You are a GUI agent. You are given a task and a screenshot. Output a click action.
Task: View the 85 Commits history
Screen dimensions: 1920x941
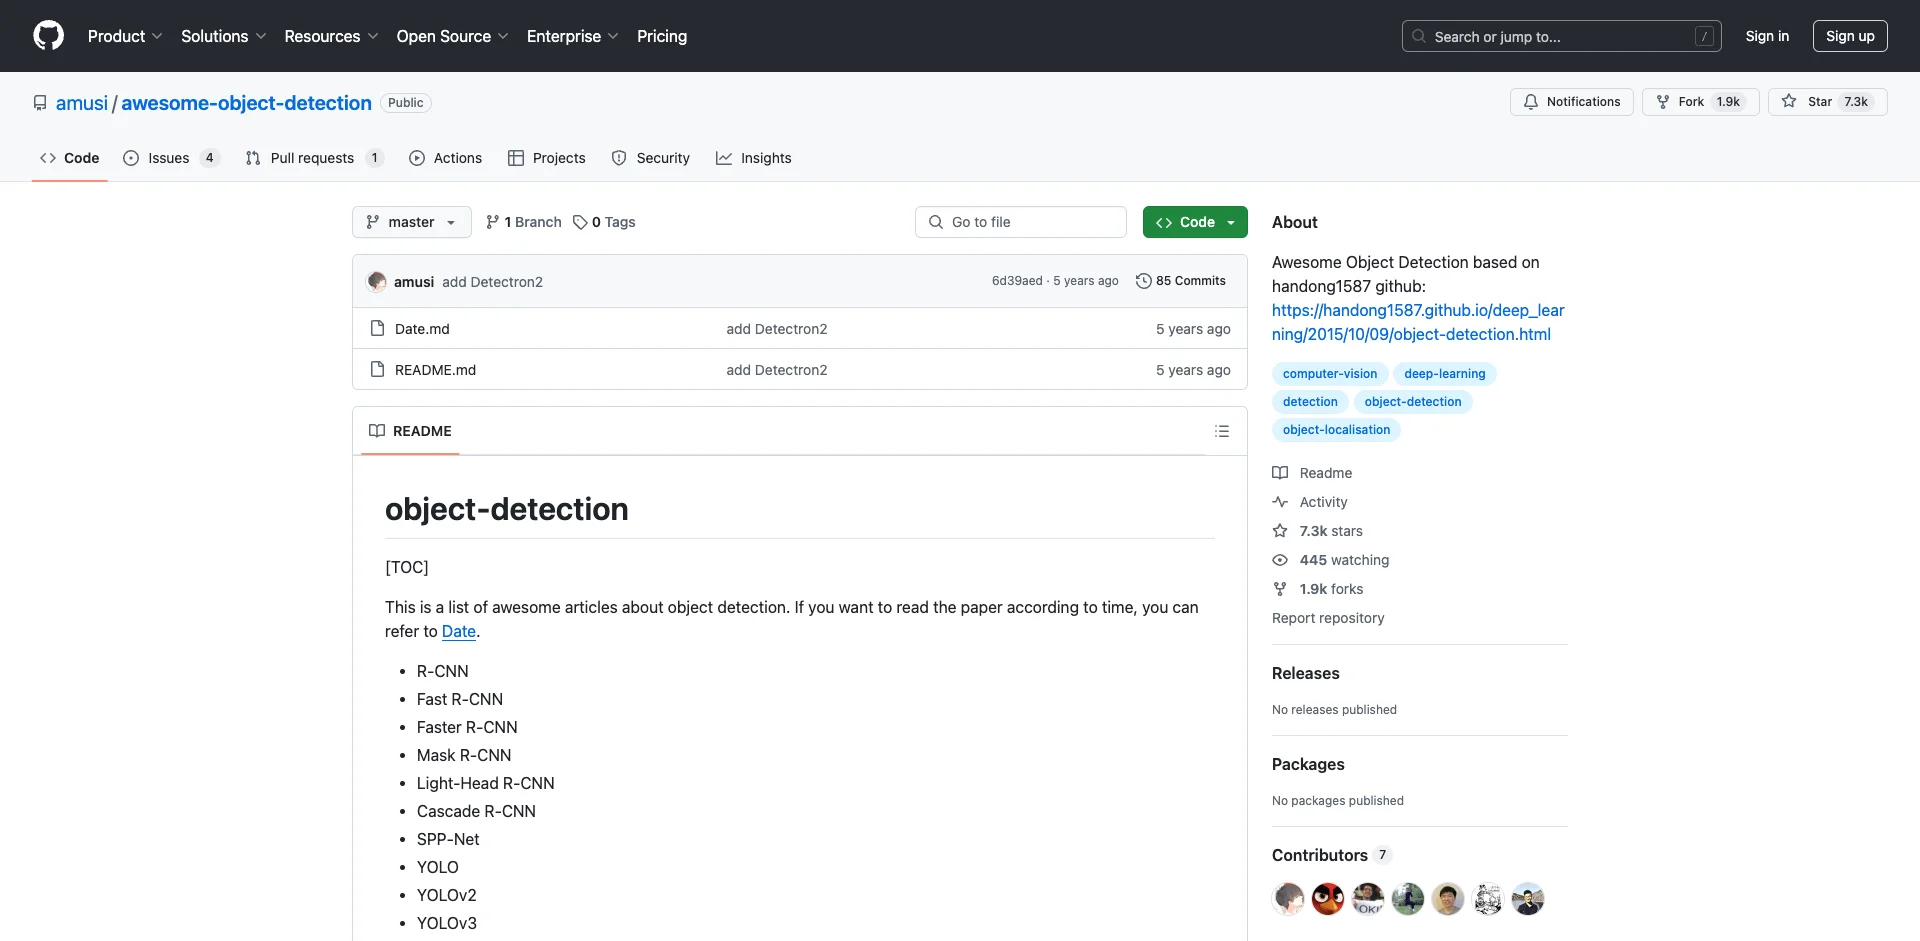coord(1181,281)
